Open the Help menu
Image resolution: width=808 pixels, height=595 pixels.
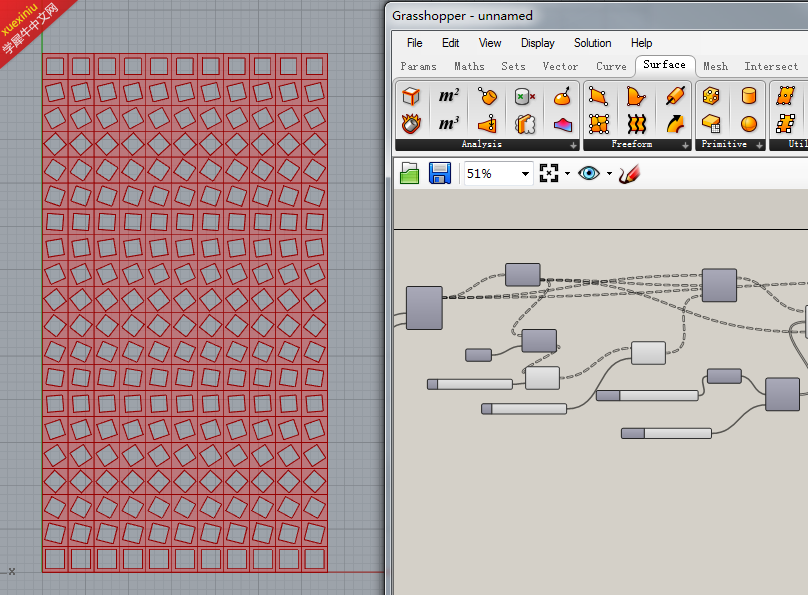641,43
